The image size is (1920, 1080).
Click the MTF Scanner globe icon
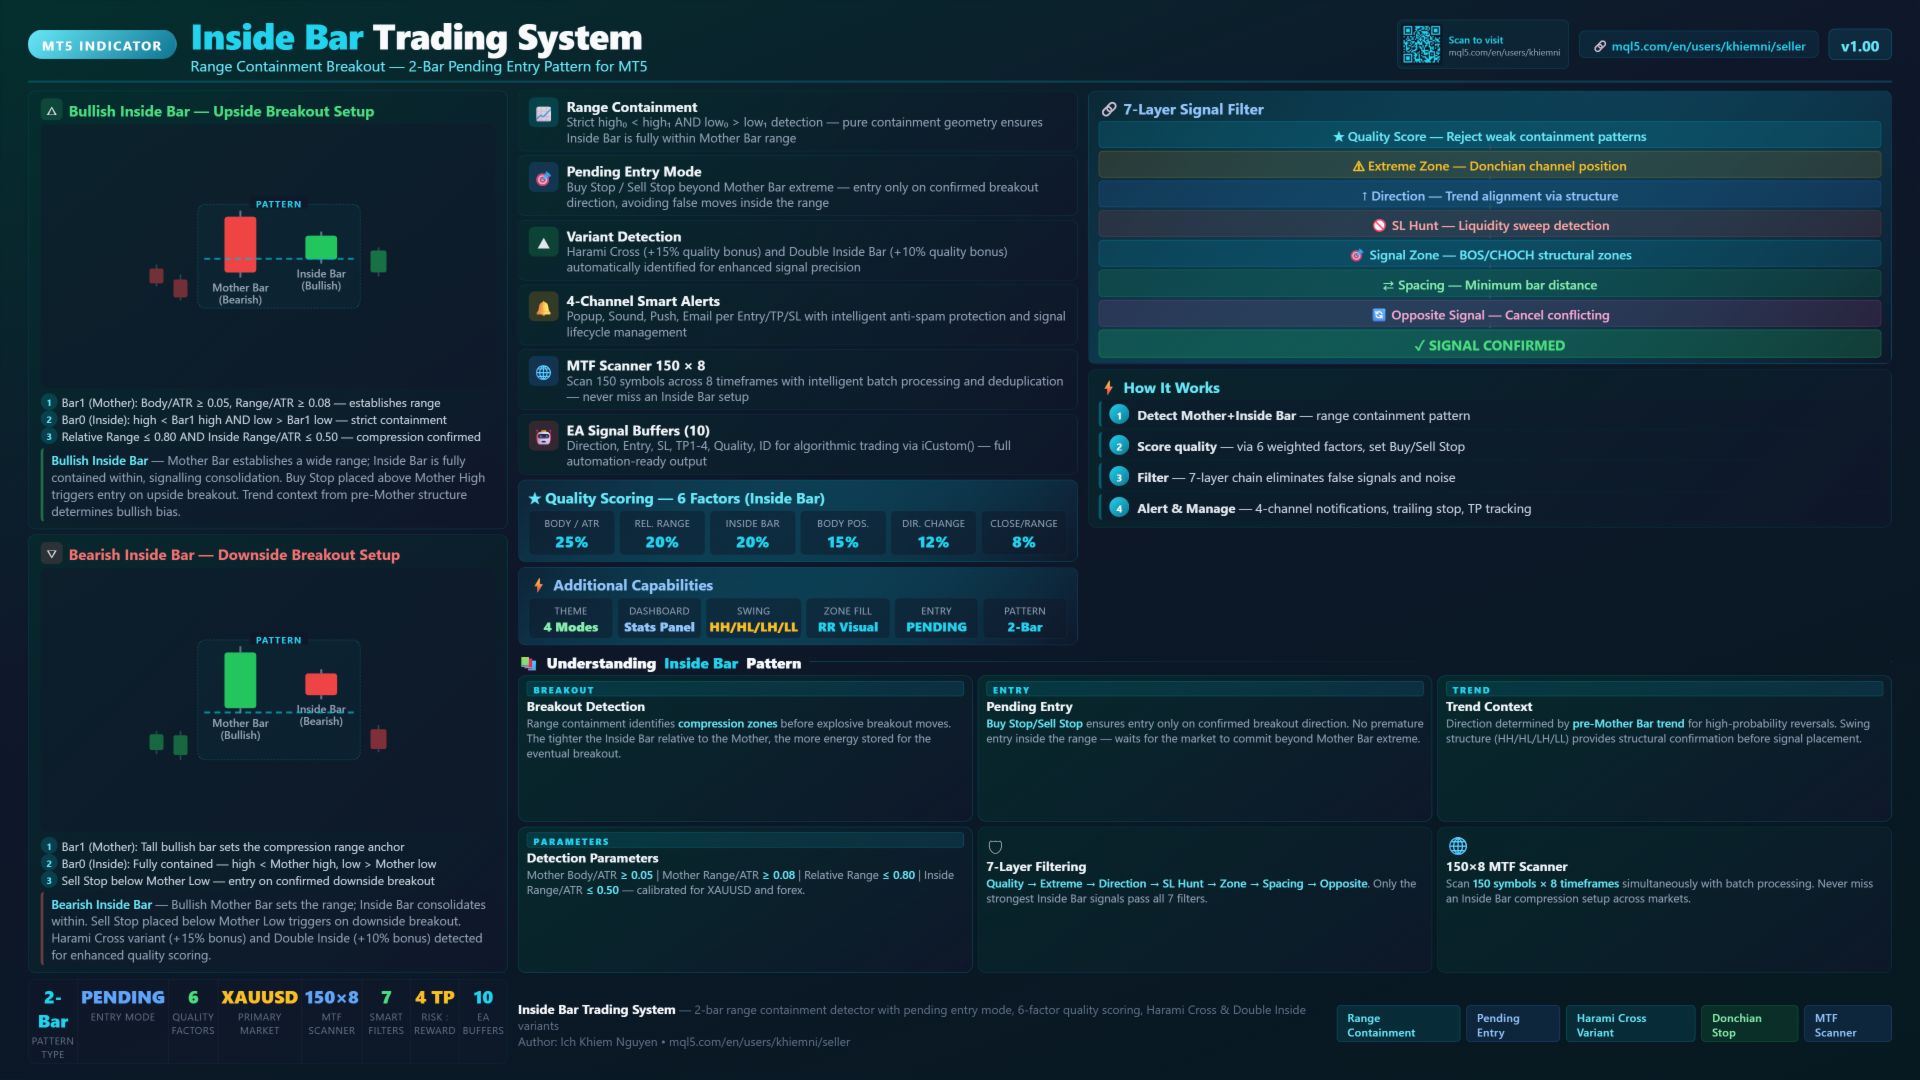point(543,373)
